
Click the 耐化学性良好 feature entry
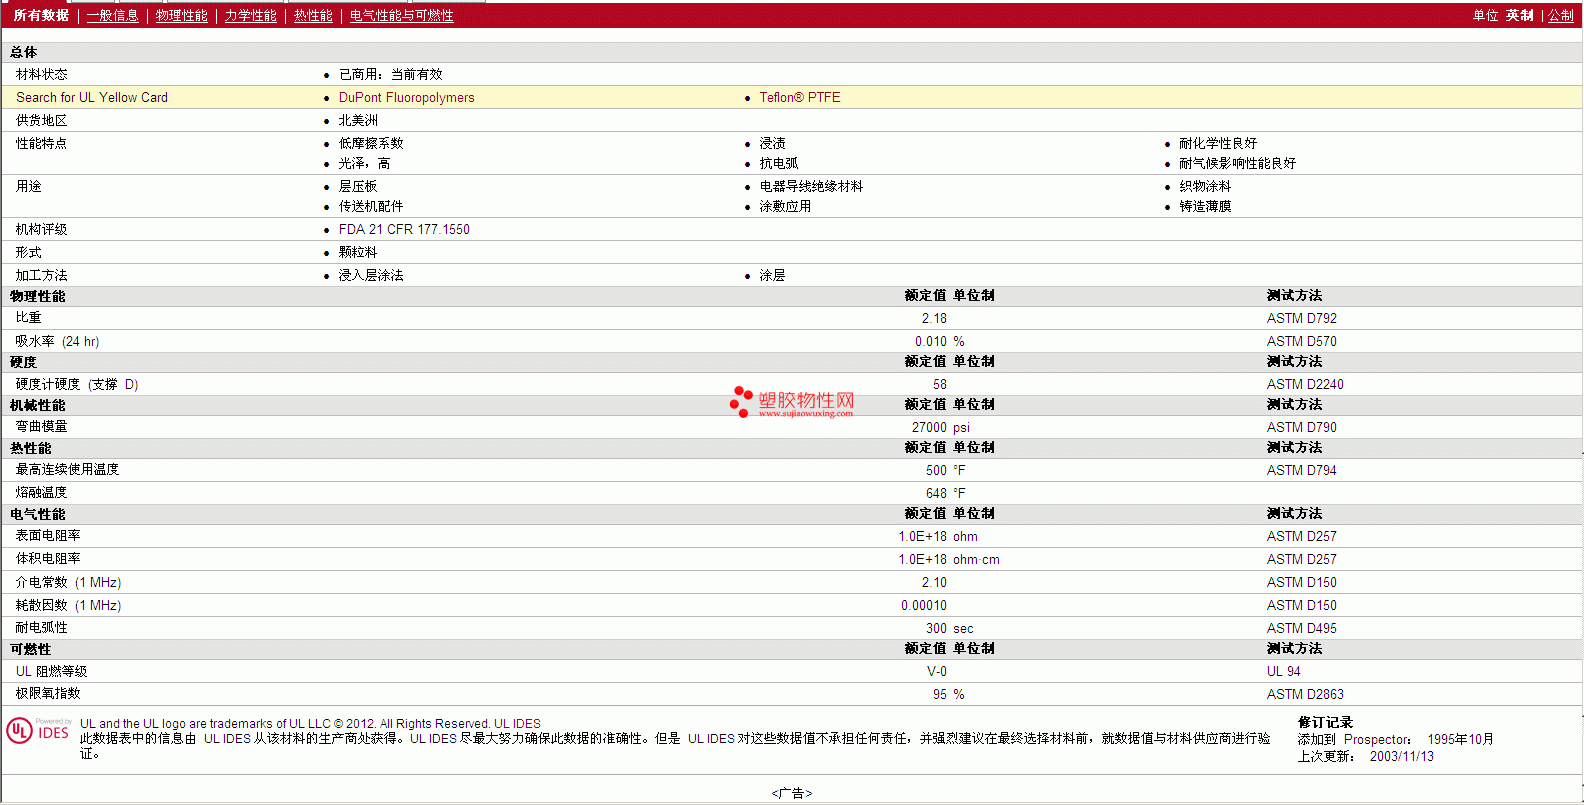[1218, 144]
